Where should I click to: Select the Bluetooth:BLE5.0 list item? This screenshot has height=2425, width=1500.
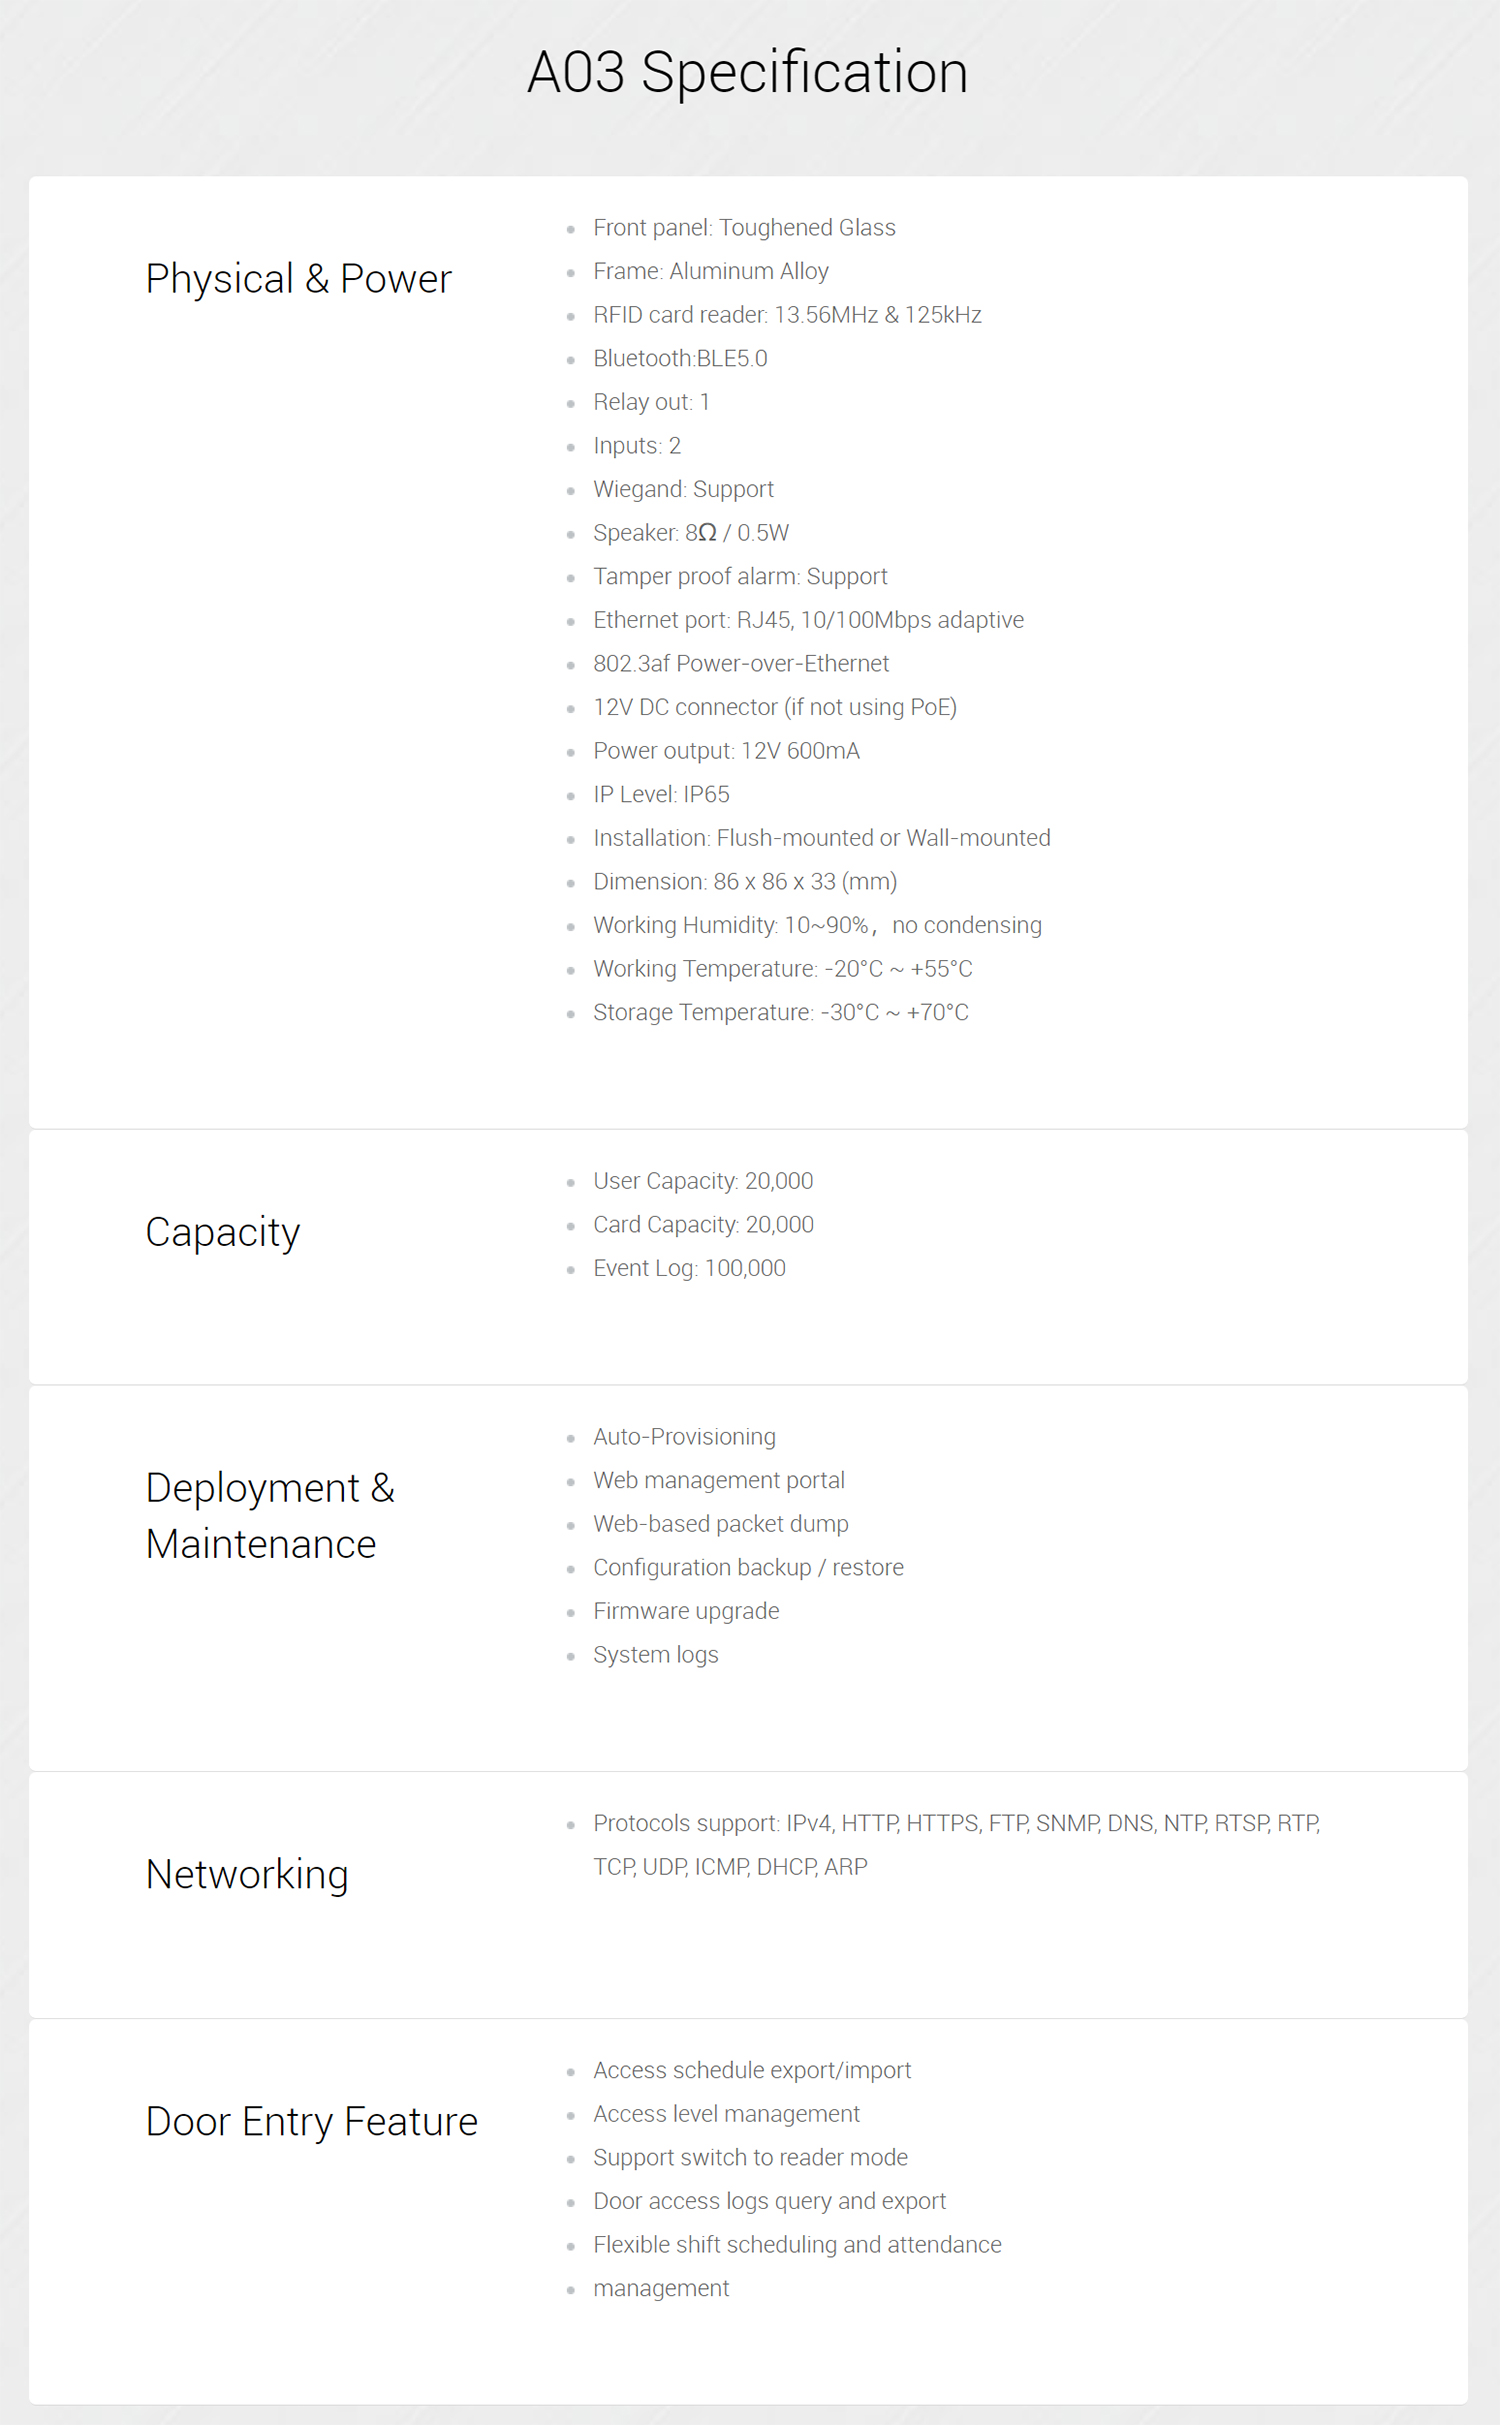[x=680, y=358]
